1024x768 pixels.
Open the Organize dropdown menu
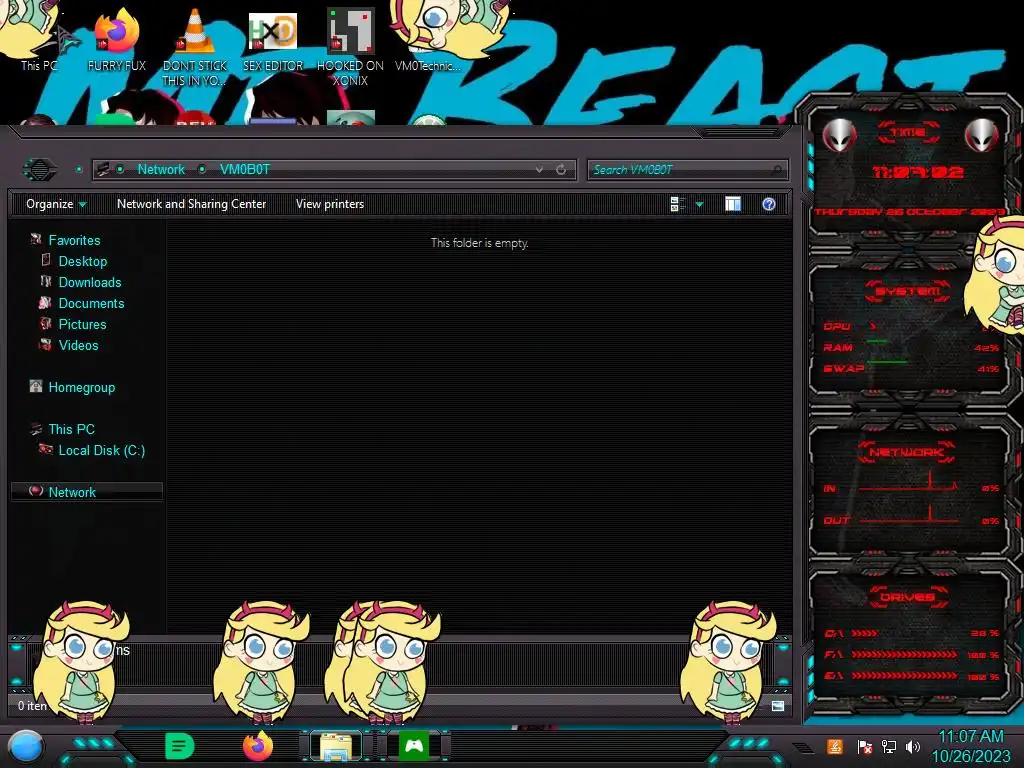[x=56, y=204]
